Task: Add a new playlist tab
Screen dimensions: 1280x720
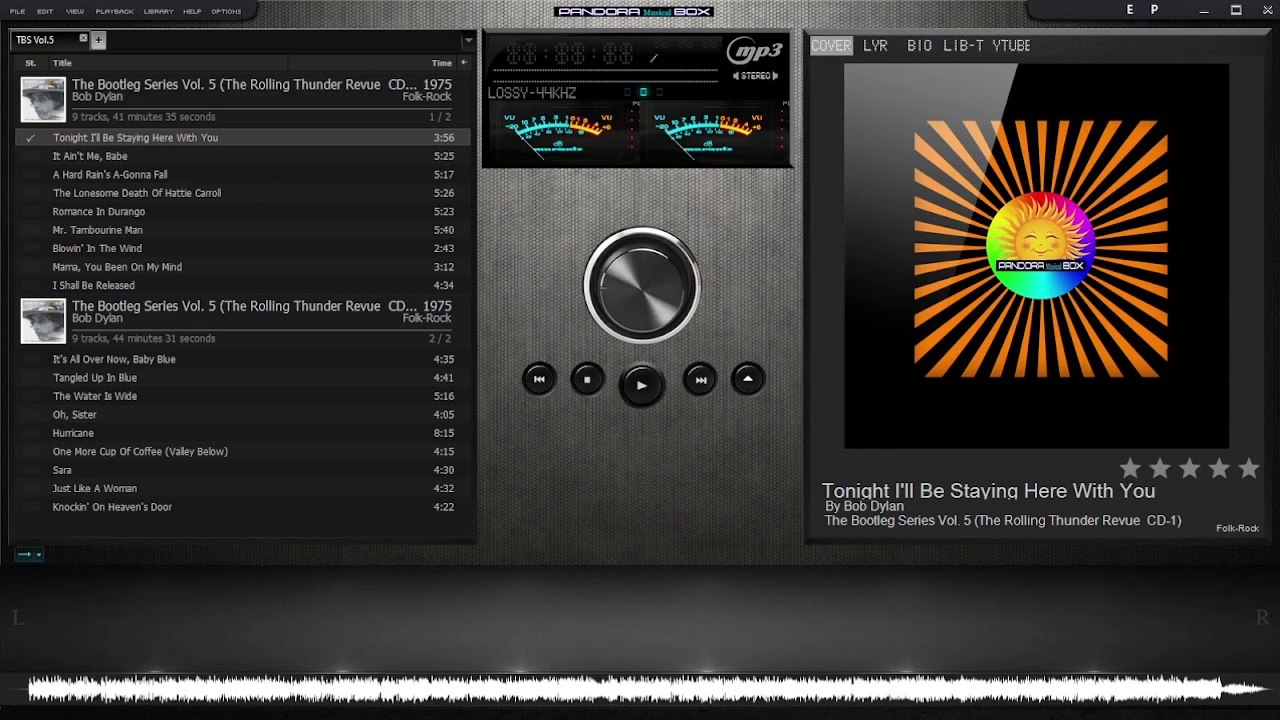Action: pos(99,40)
